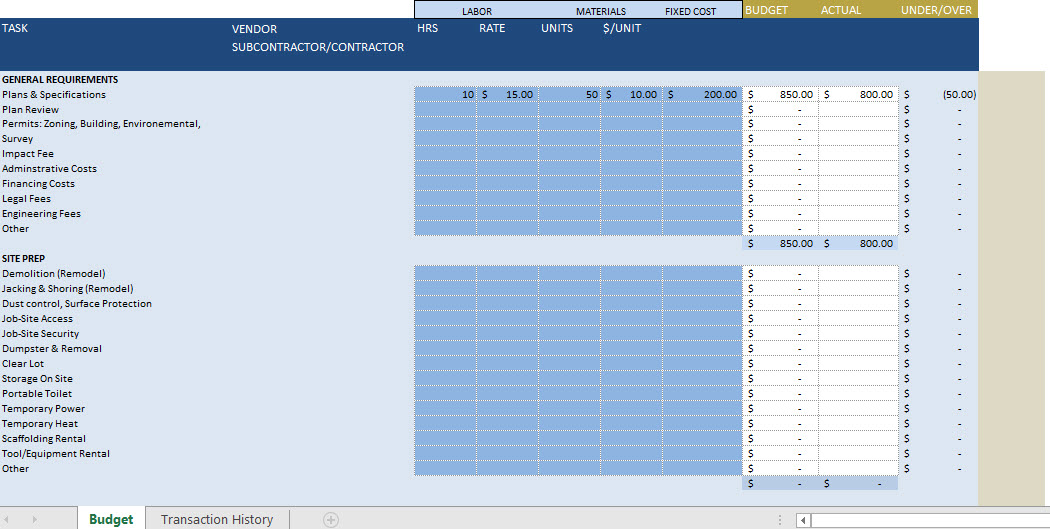1050x529 pixels.
Task: Select the Storage On Site task cell
Action: 38,378
